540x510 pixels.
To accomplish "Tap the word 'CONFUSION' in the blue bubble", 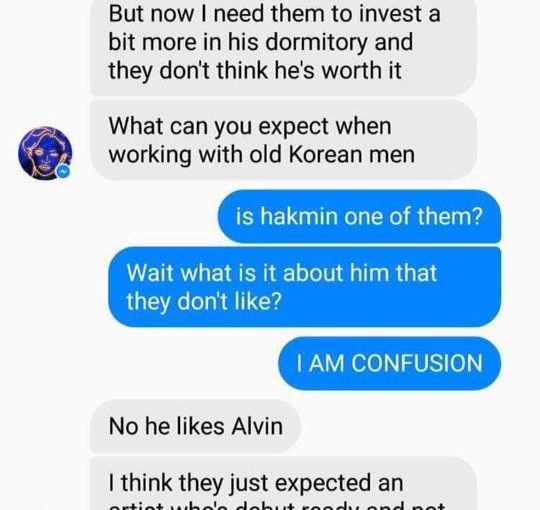I will pyautogui.click(x=417, y=363).
